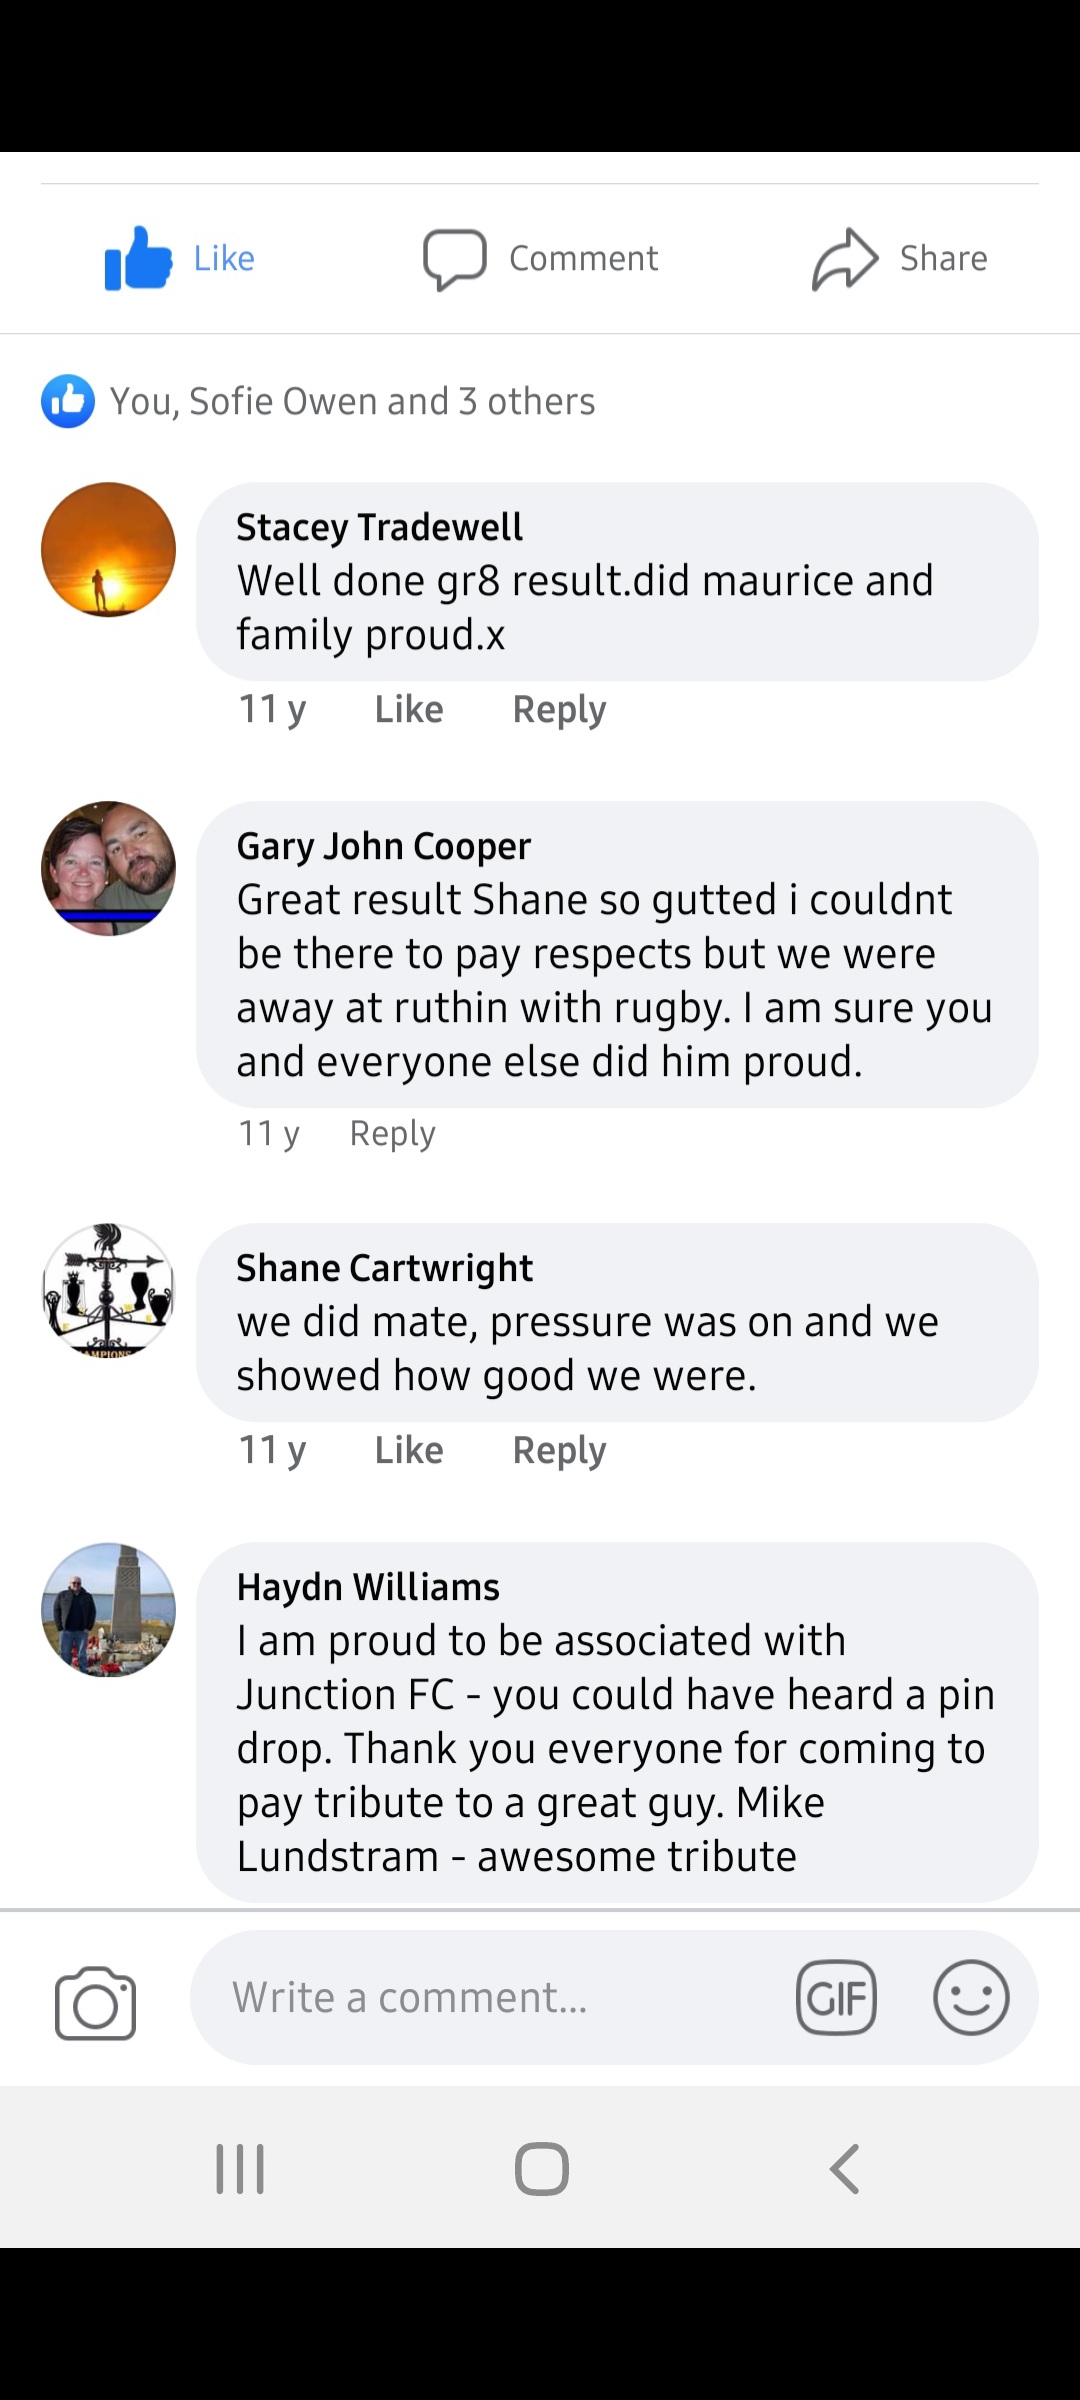Open the emoji smiley picker

(970, 1998)
